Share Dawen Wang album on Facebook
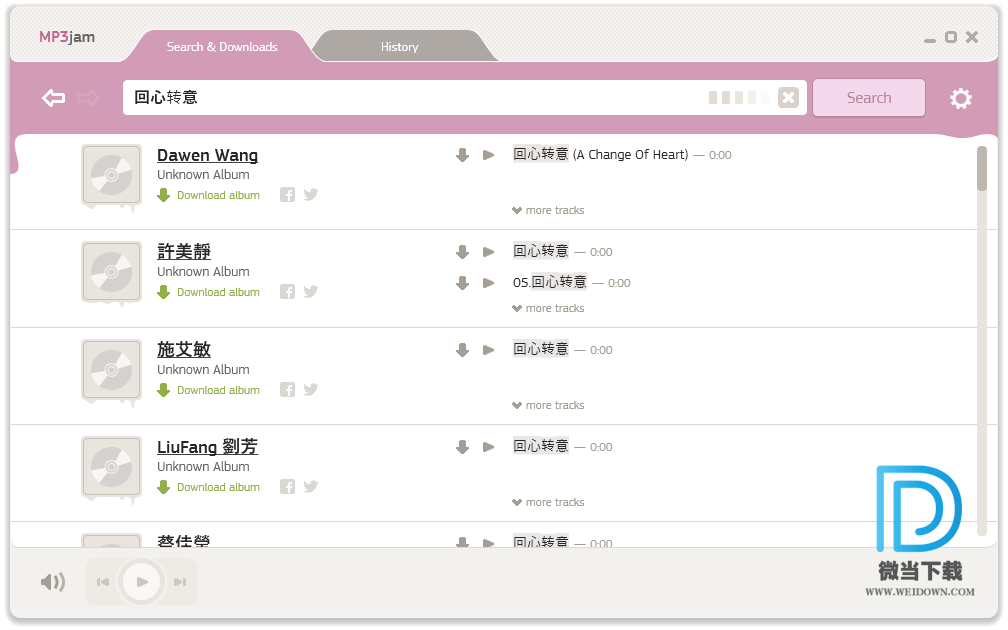 tap(287, 195)
